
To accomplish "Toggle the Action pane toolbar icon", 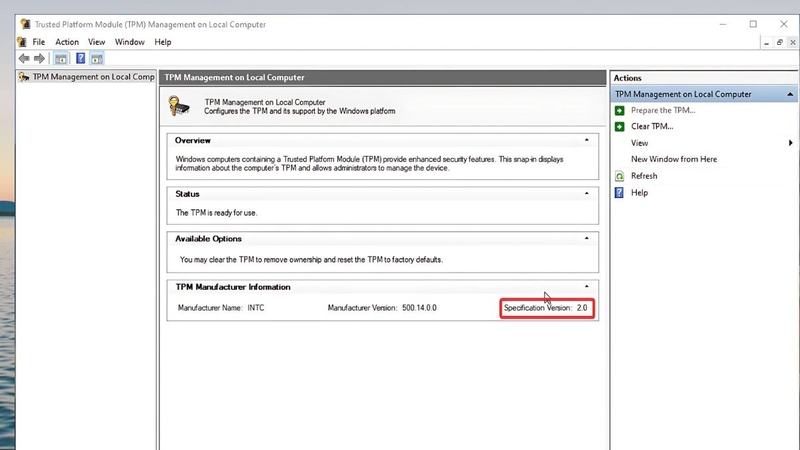I will 97,59.
